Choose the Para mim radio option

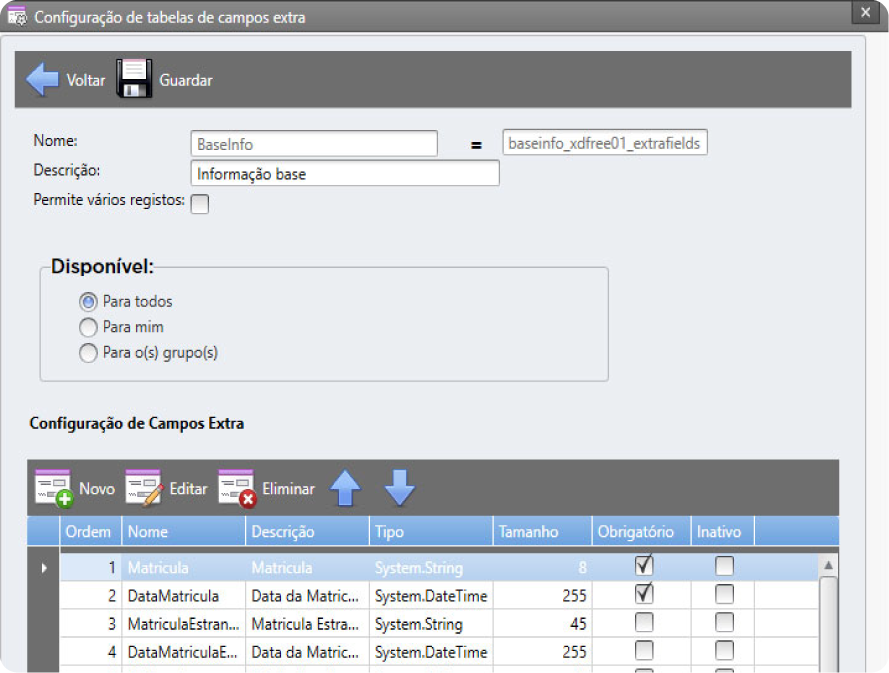point(88,327)
